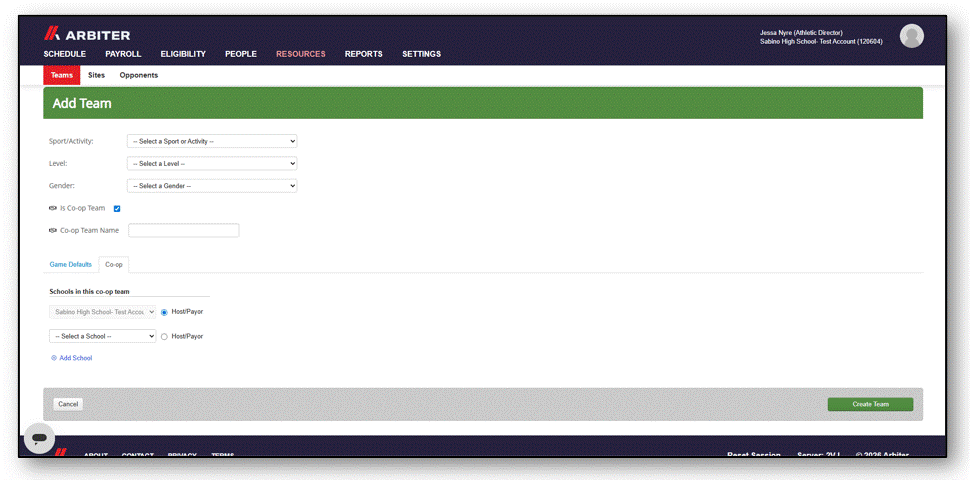Select Host/Payor for Sabino High School
The width and height of the screenshot is (970, 480).
(x=164, y=312)
